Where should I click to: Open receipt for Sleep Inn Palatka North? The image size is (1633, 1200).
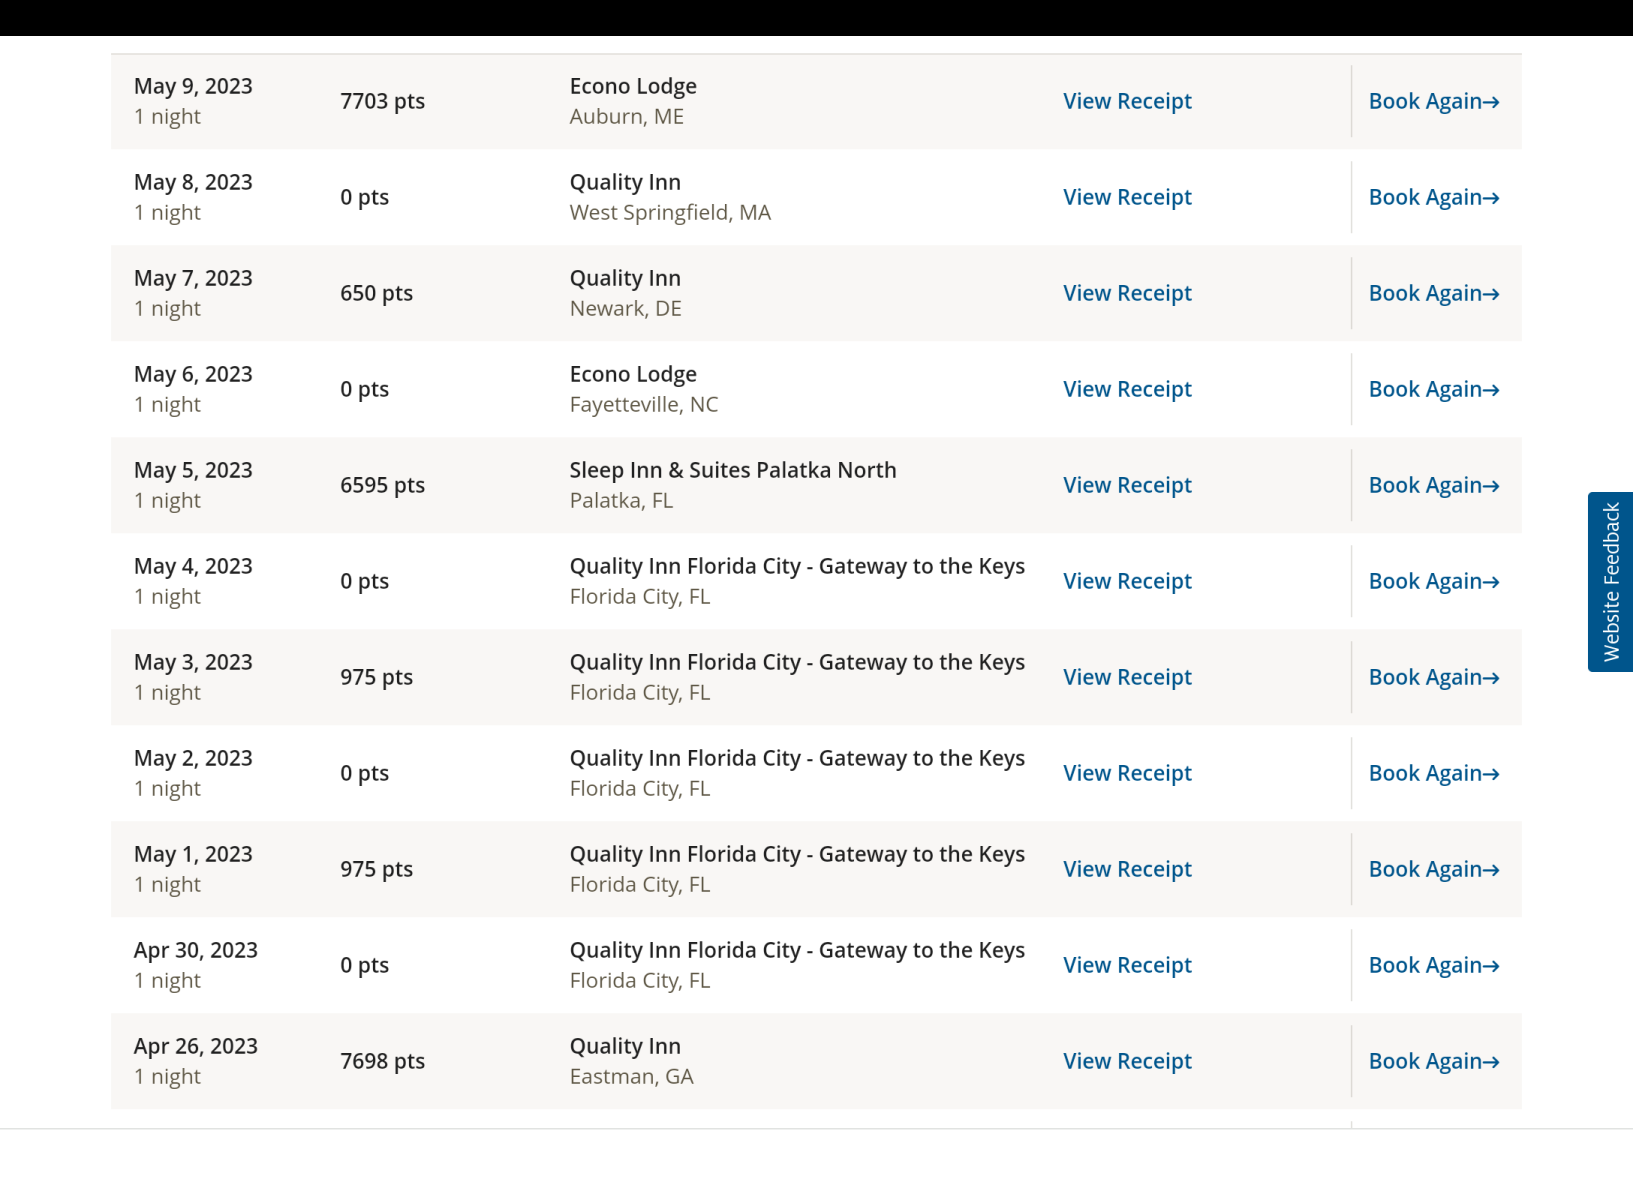pyautogui.click(x=1127, y=485)
